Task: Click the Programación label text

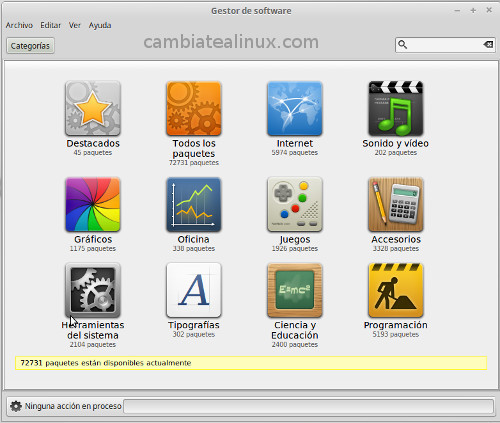Action: click(x=396, y=325)
